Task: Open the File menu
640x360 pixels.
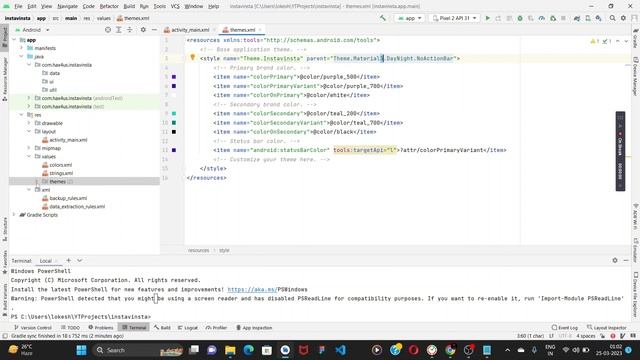Action: [x=18, y=6]
